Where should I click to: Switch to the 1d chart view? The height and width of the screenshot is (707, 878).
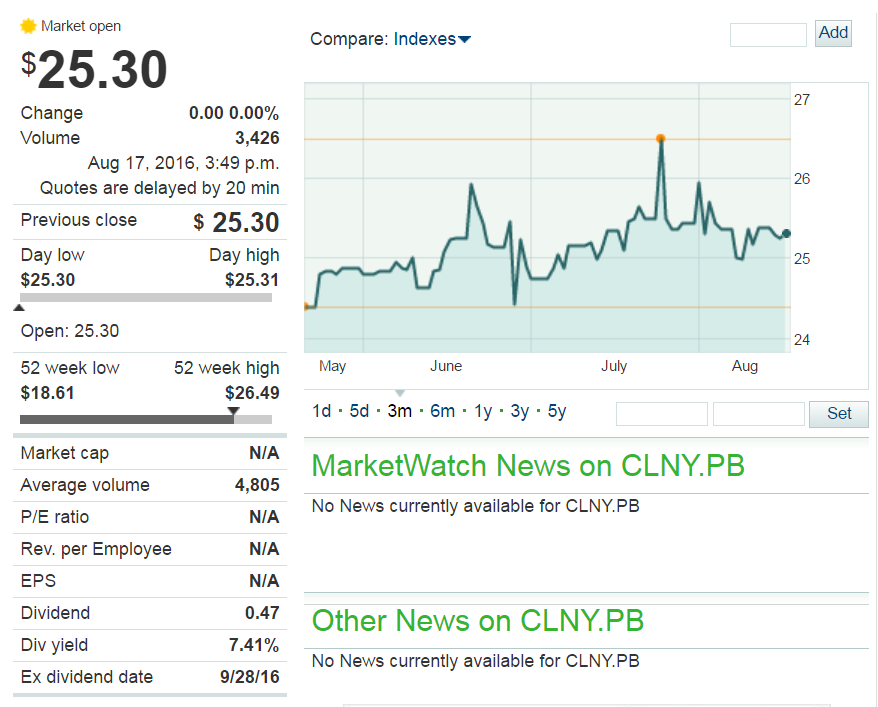pos(322,411)
